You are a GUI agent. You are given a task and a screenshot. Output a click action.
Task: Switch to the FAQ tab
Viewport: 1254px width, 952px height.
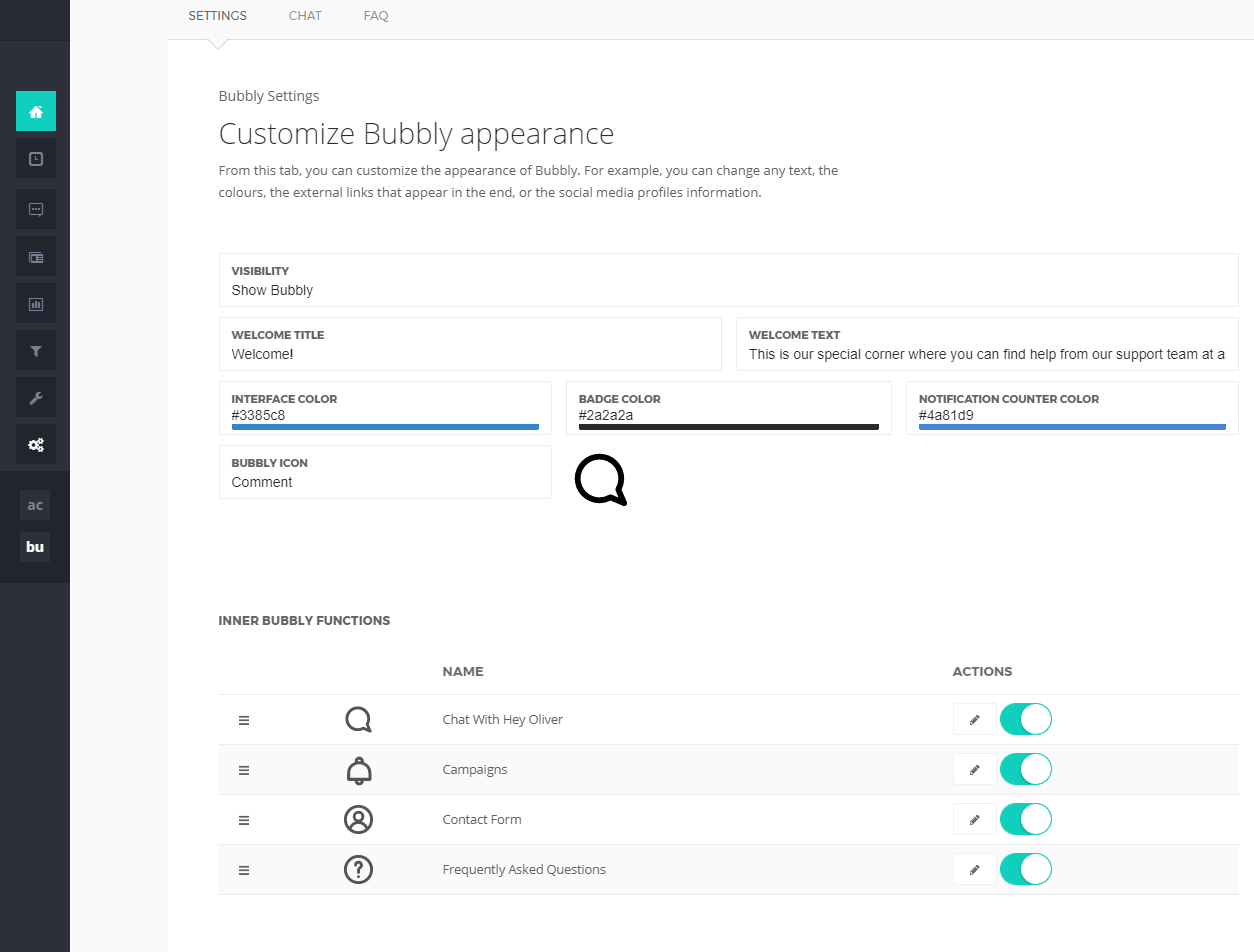click(376, 16)
